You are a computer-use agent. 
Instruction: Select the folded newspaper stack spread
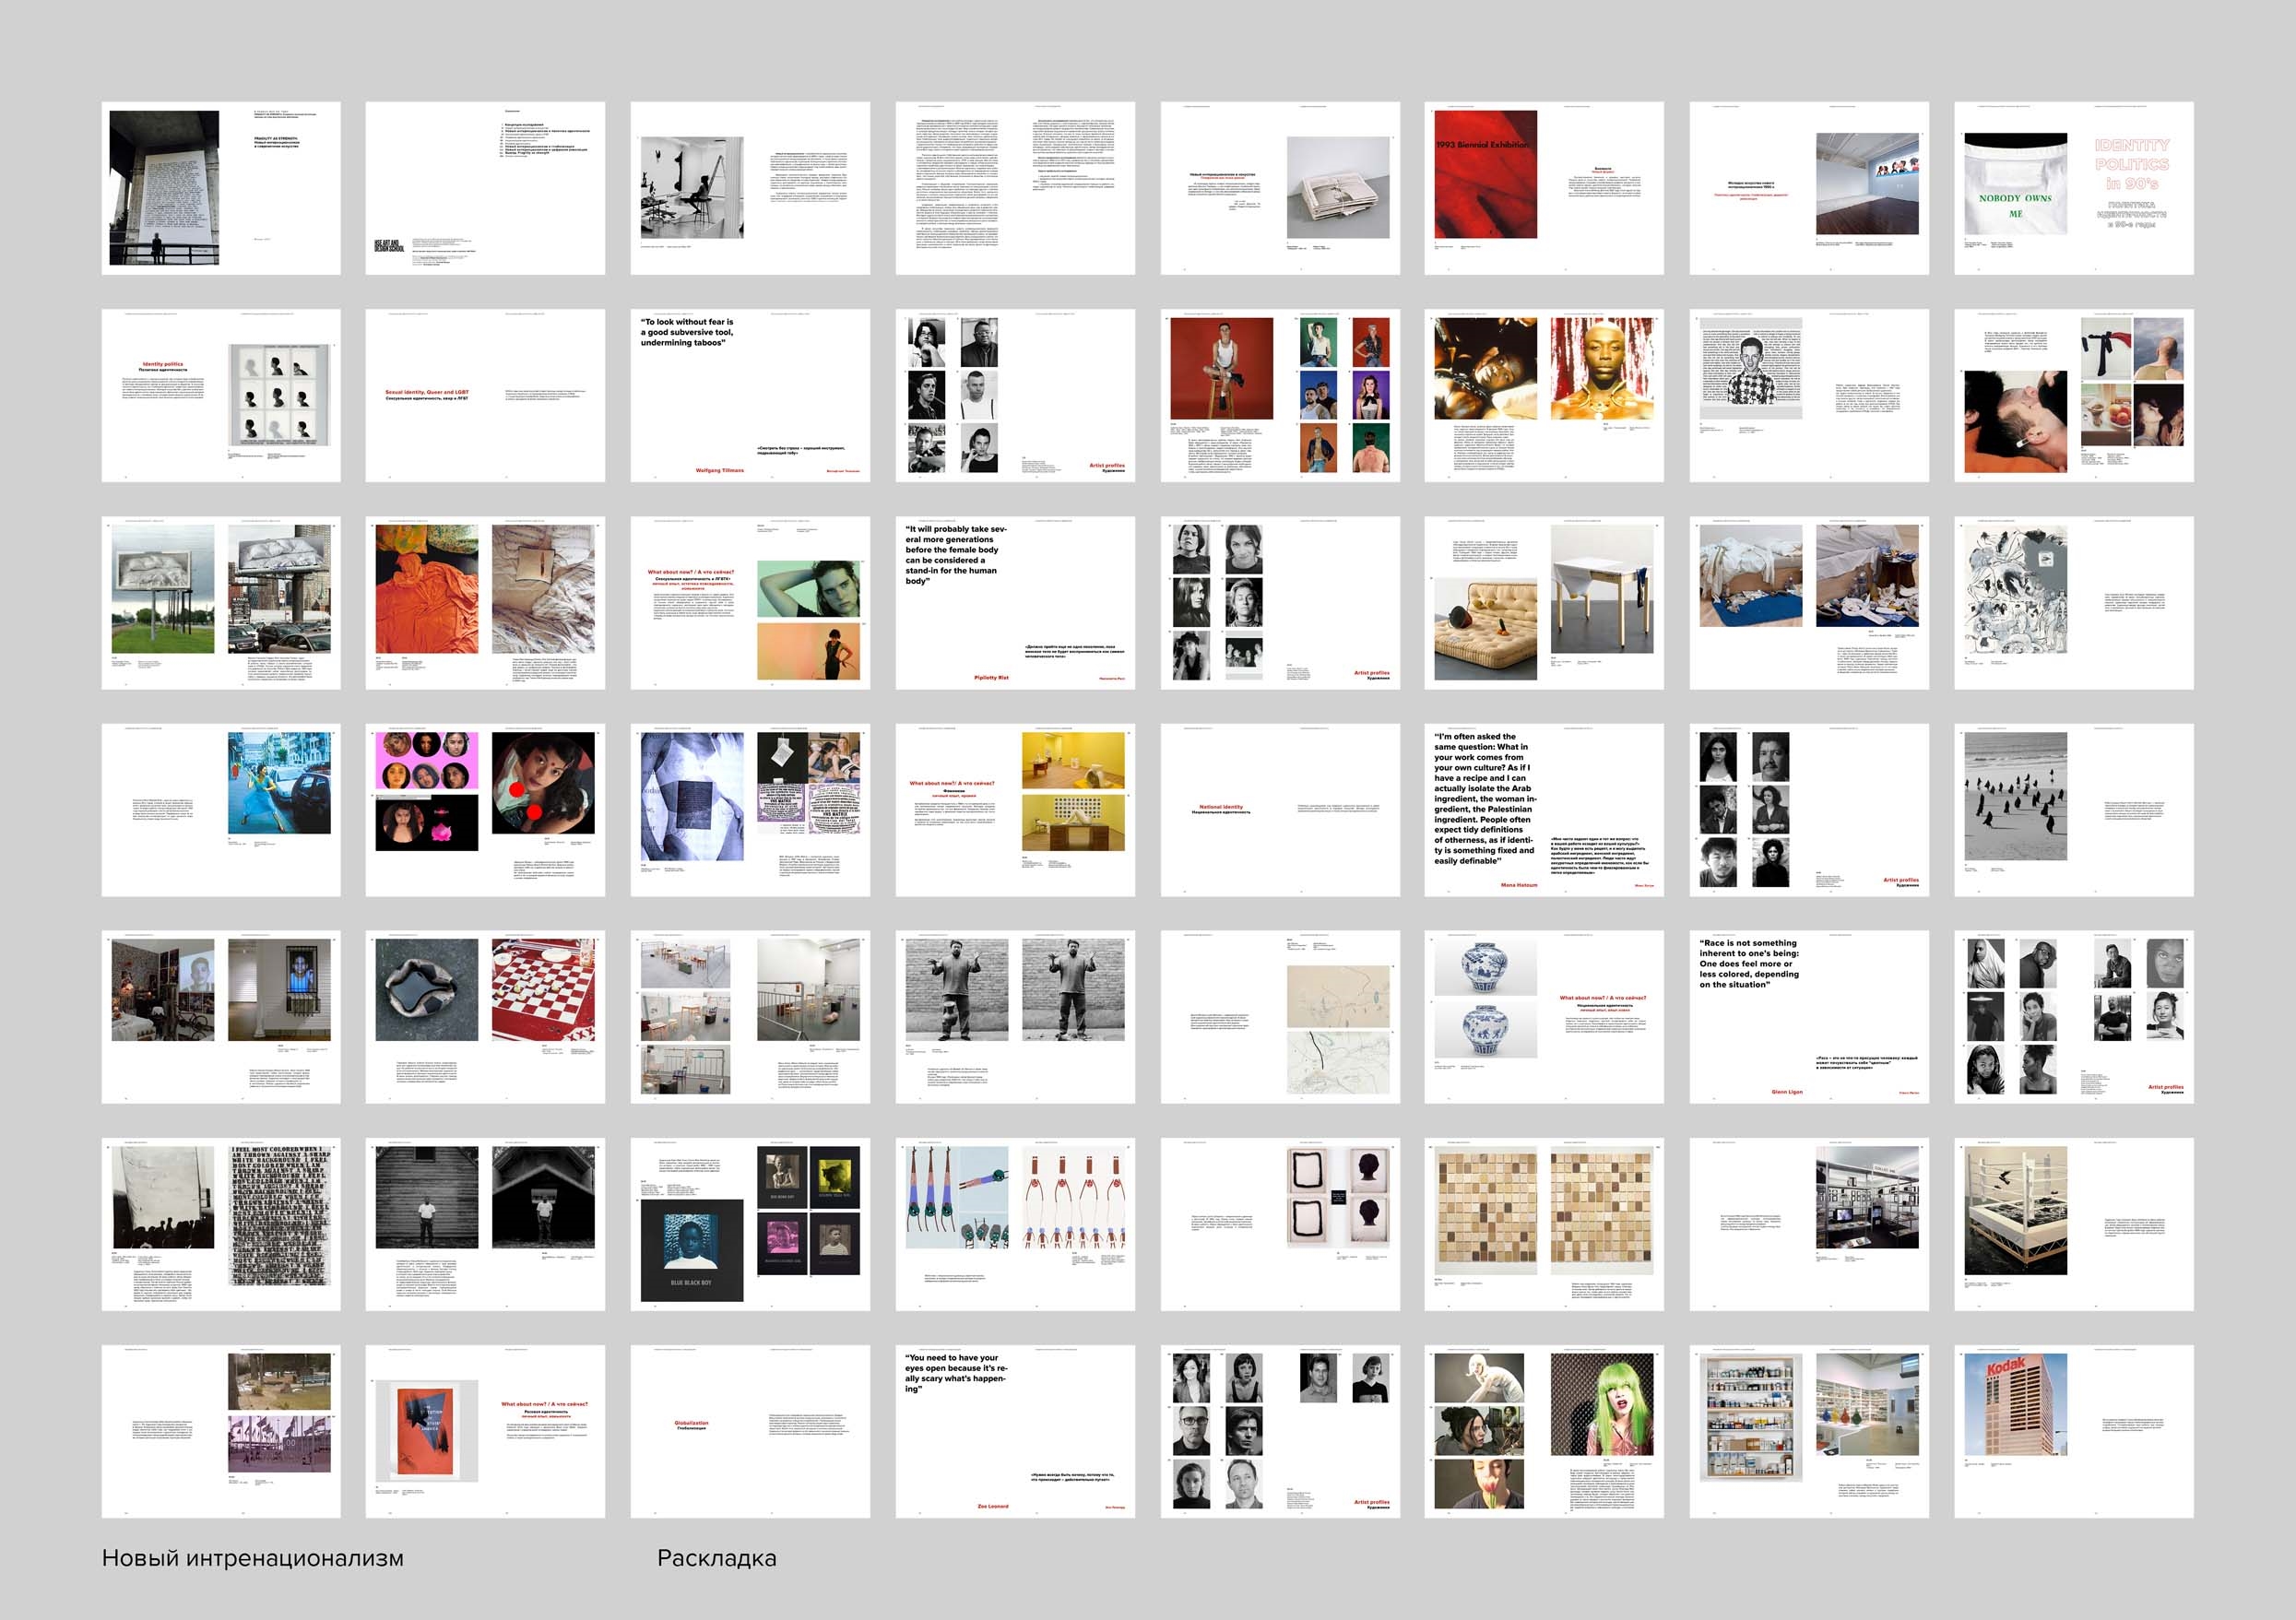click(1280, 188)
